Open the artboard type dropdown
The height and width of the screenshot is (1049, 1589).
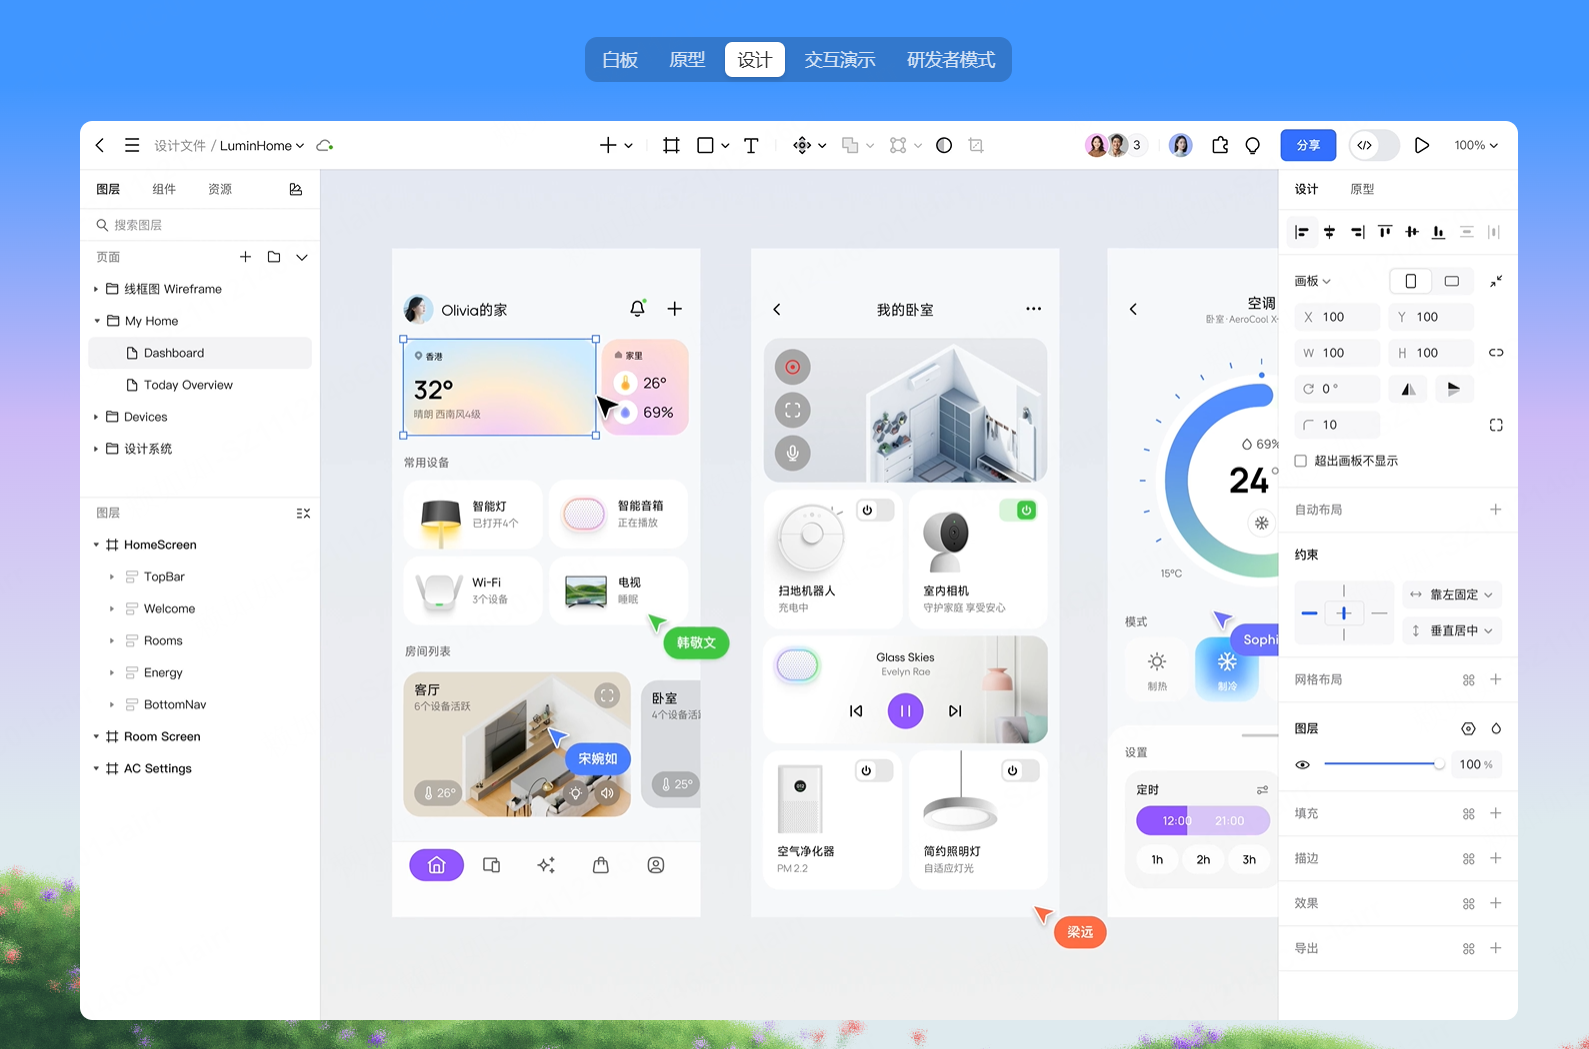tap(1313, 281)
